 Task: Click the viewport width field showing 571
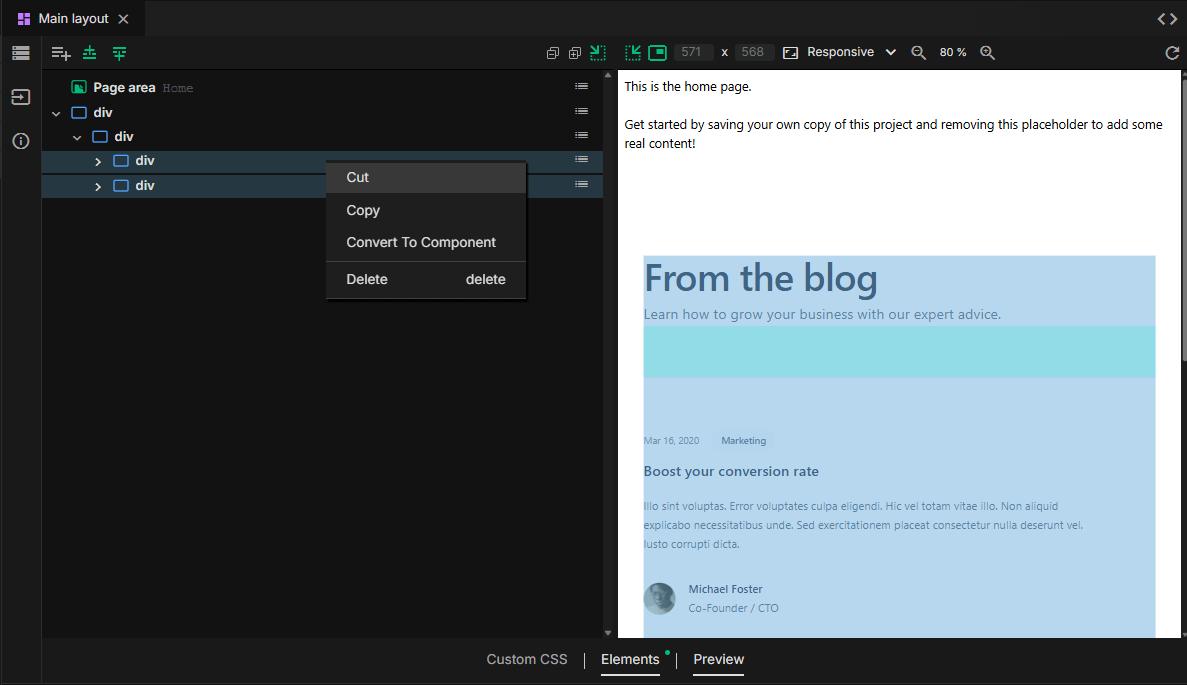691,52
